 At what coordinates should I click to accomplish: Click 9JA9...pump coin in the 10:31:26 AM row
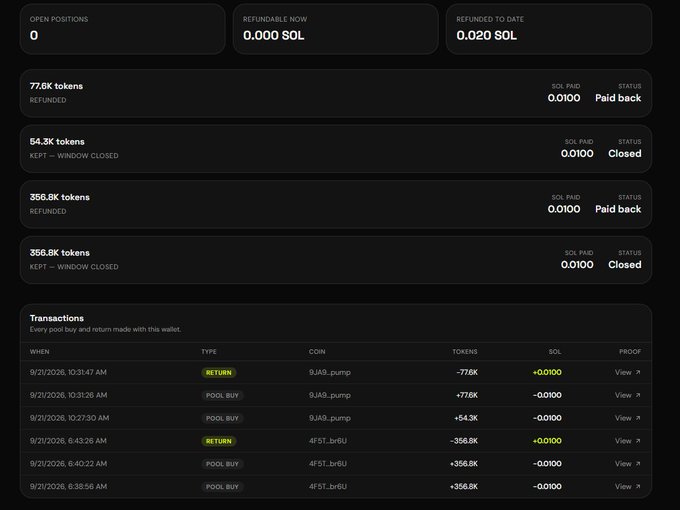pyautogui.click(x=330, y=395)
